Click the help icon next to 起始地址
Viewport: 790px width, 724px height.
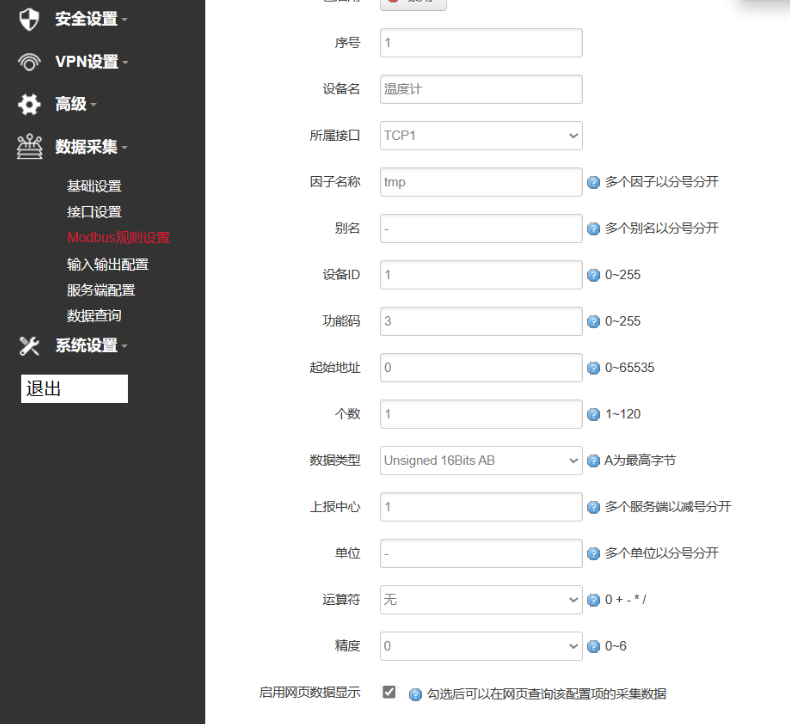(x=593, y=368)
